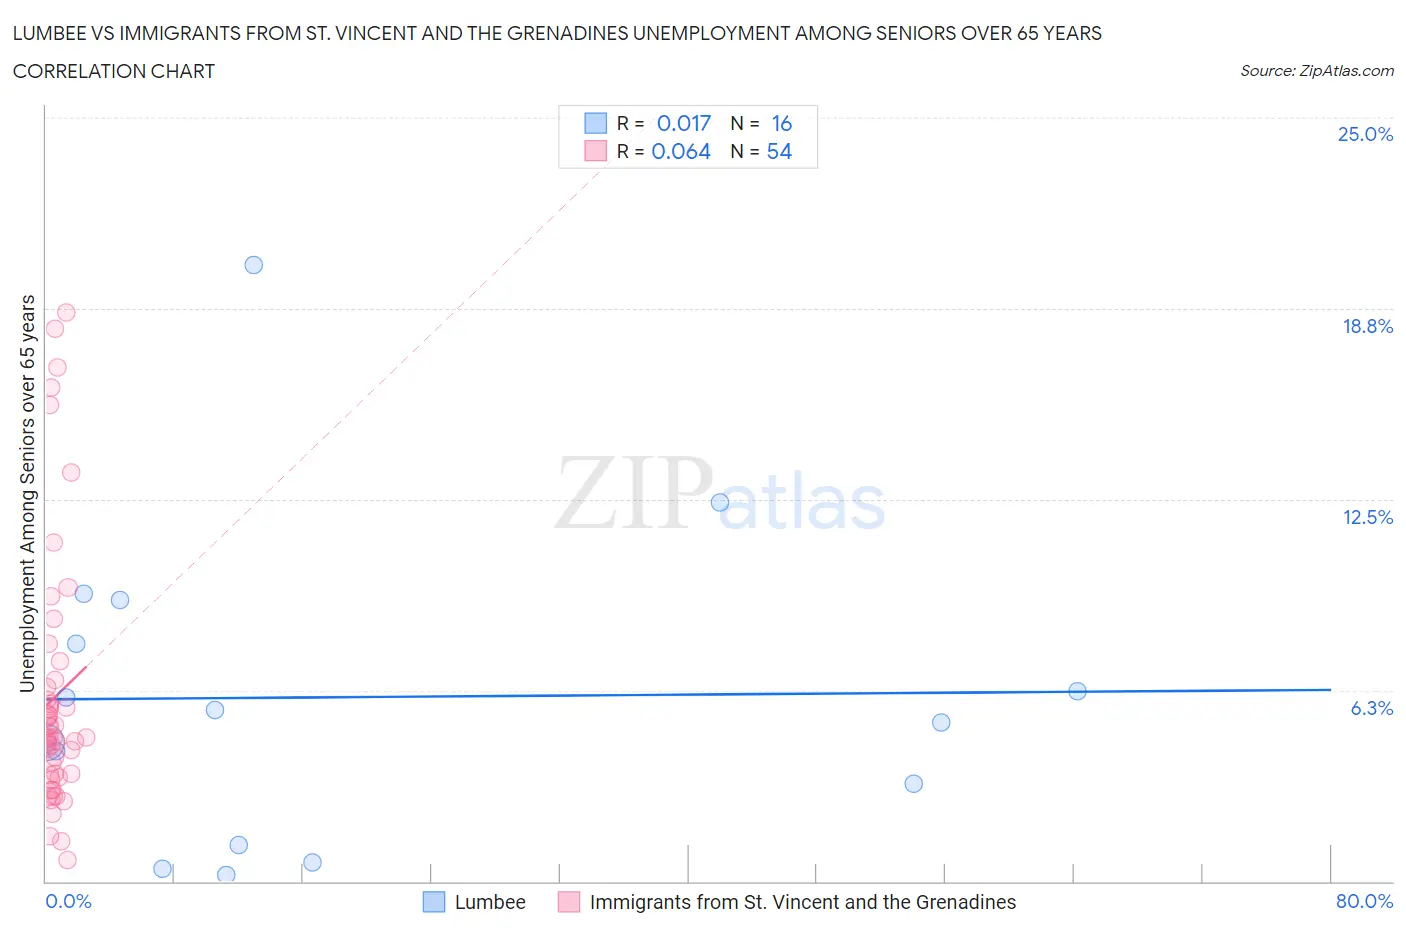Image resolution: width=1406 pixels, height=930 pixels.
Task: Click the blue data point near 12.5% gridline
Action: click(x=720, y=502)
